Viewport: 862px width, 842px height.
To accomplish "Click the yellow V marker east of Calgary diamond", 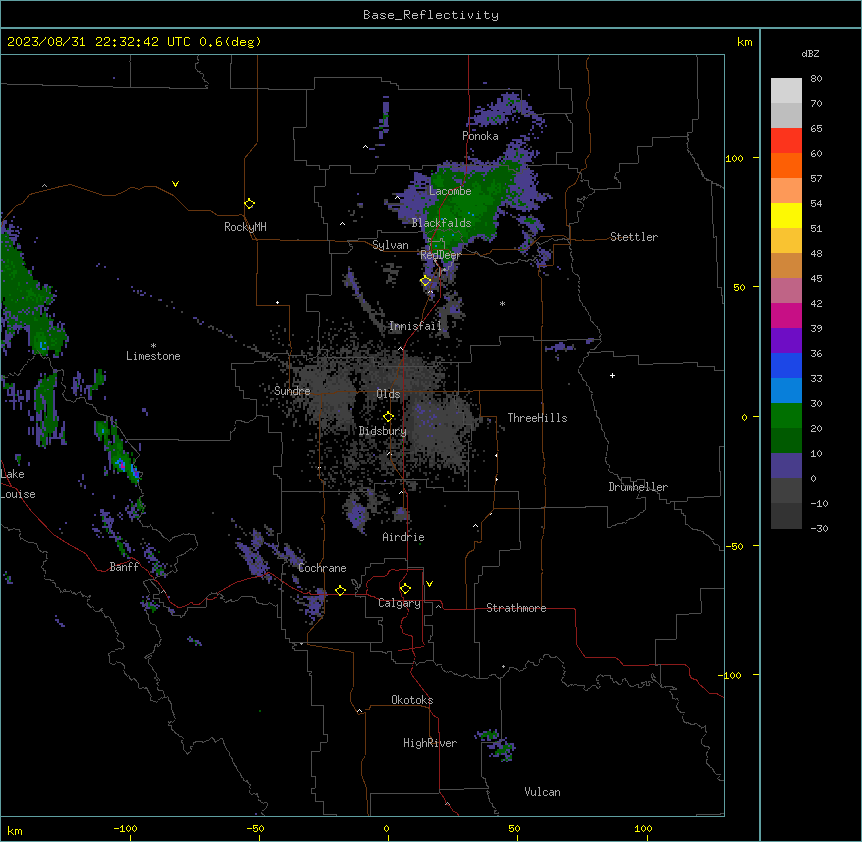I will click(429, 584).
